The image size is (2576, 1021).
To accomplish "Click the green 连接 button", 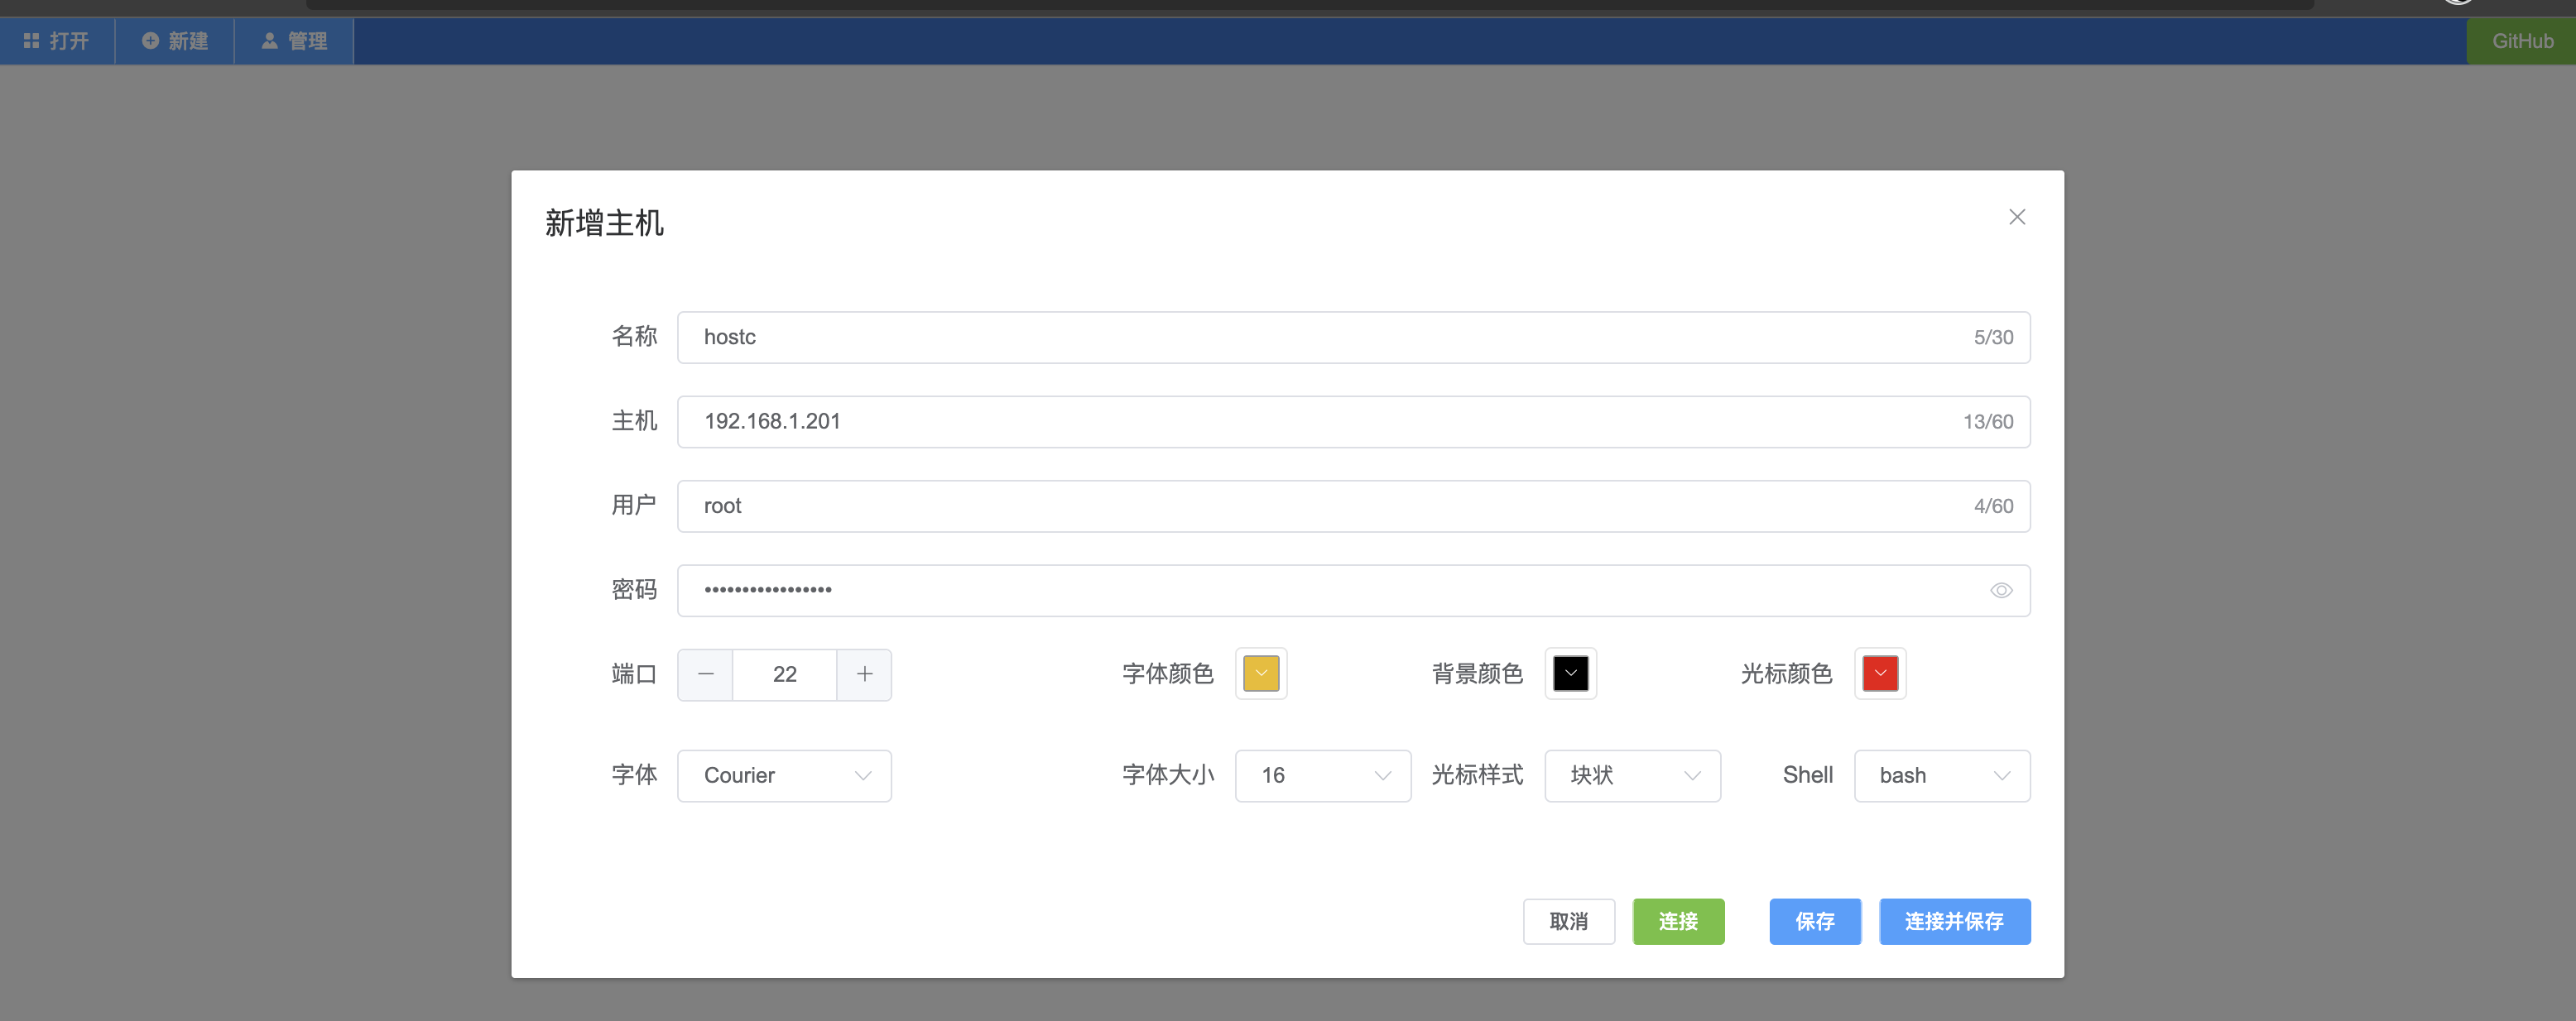I will [x=1678, y=921].
